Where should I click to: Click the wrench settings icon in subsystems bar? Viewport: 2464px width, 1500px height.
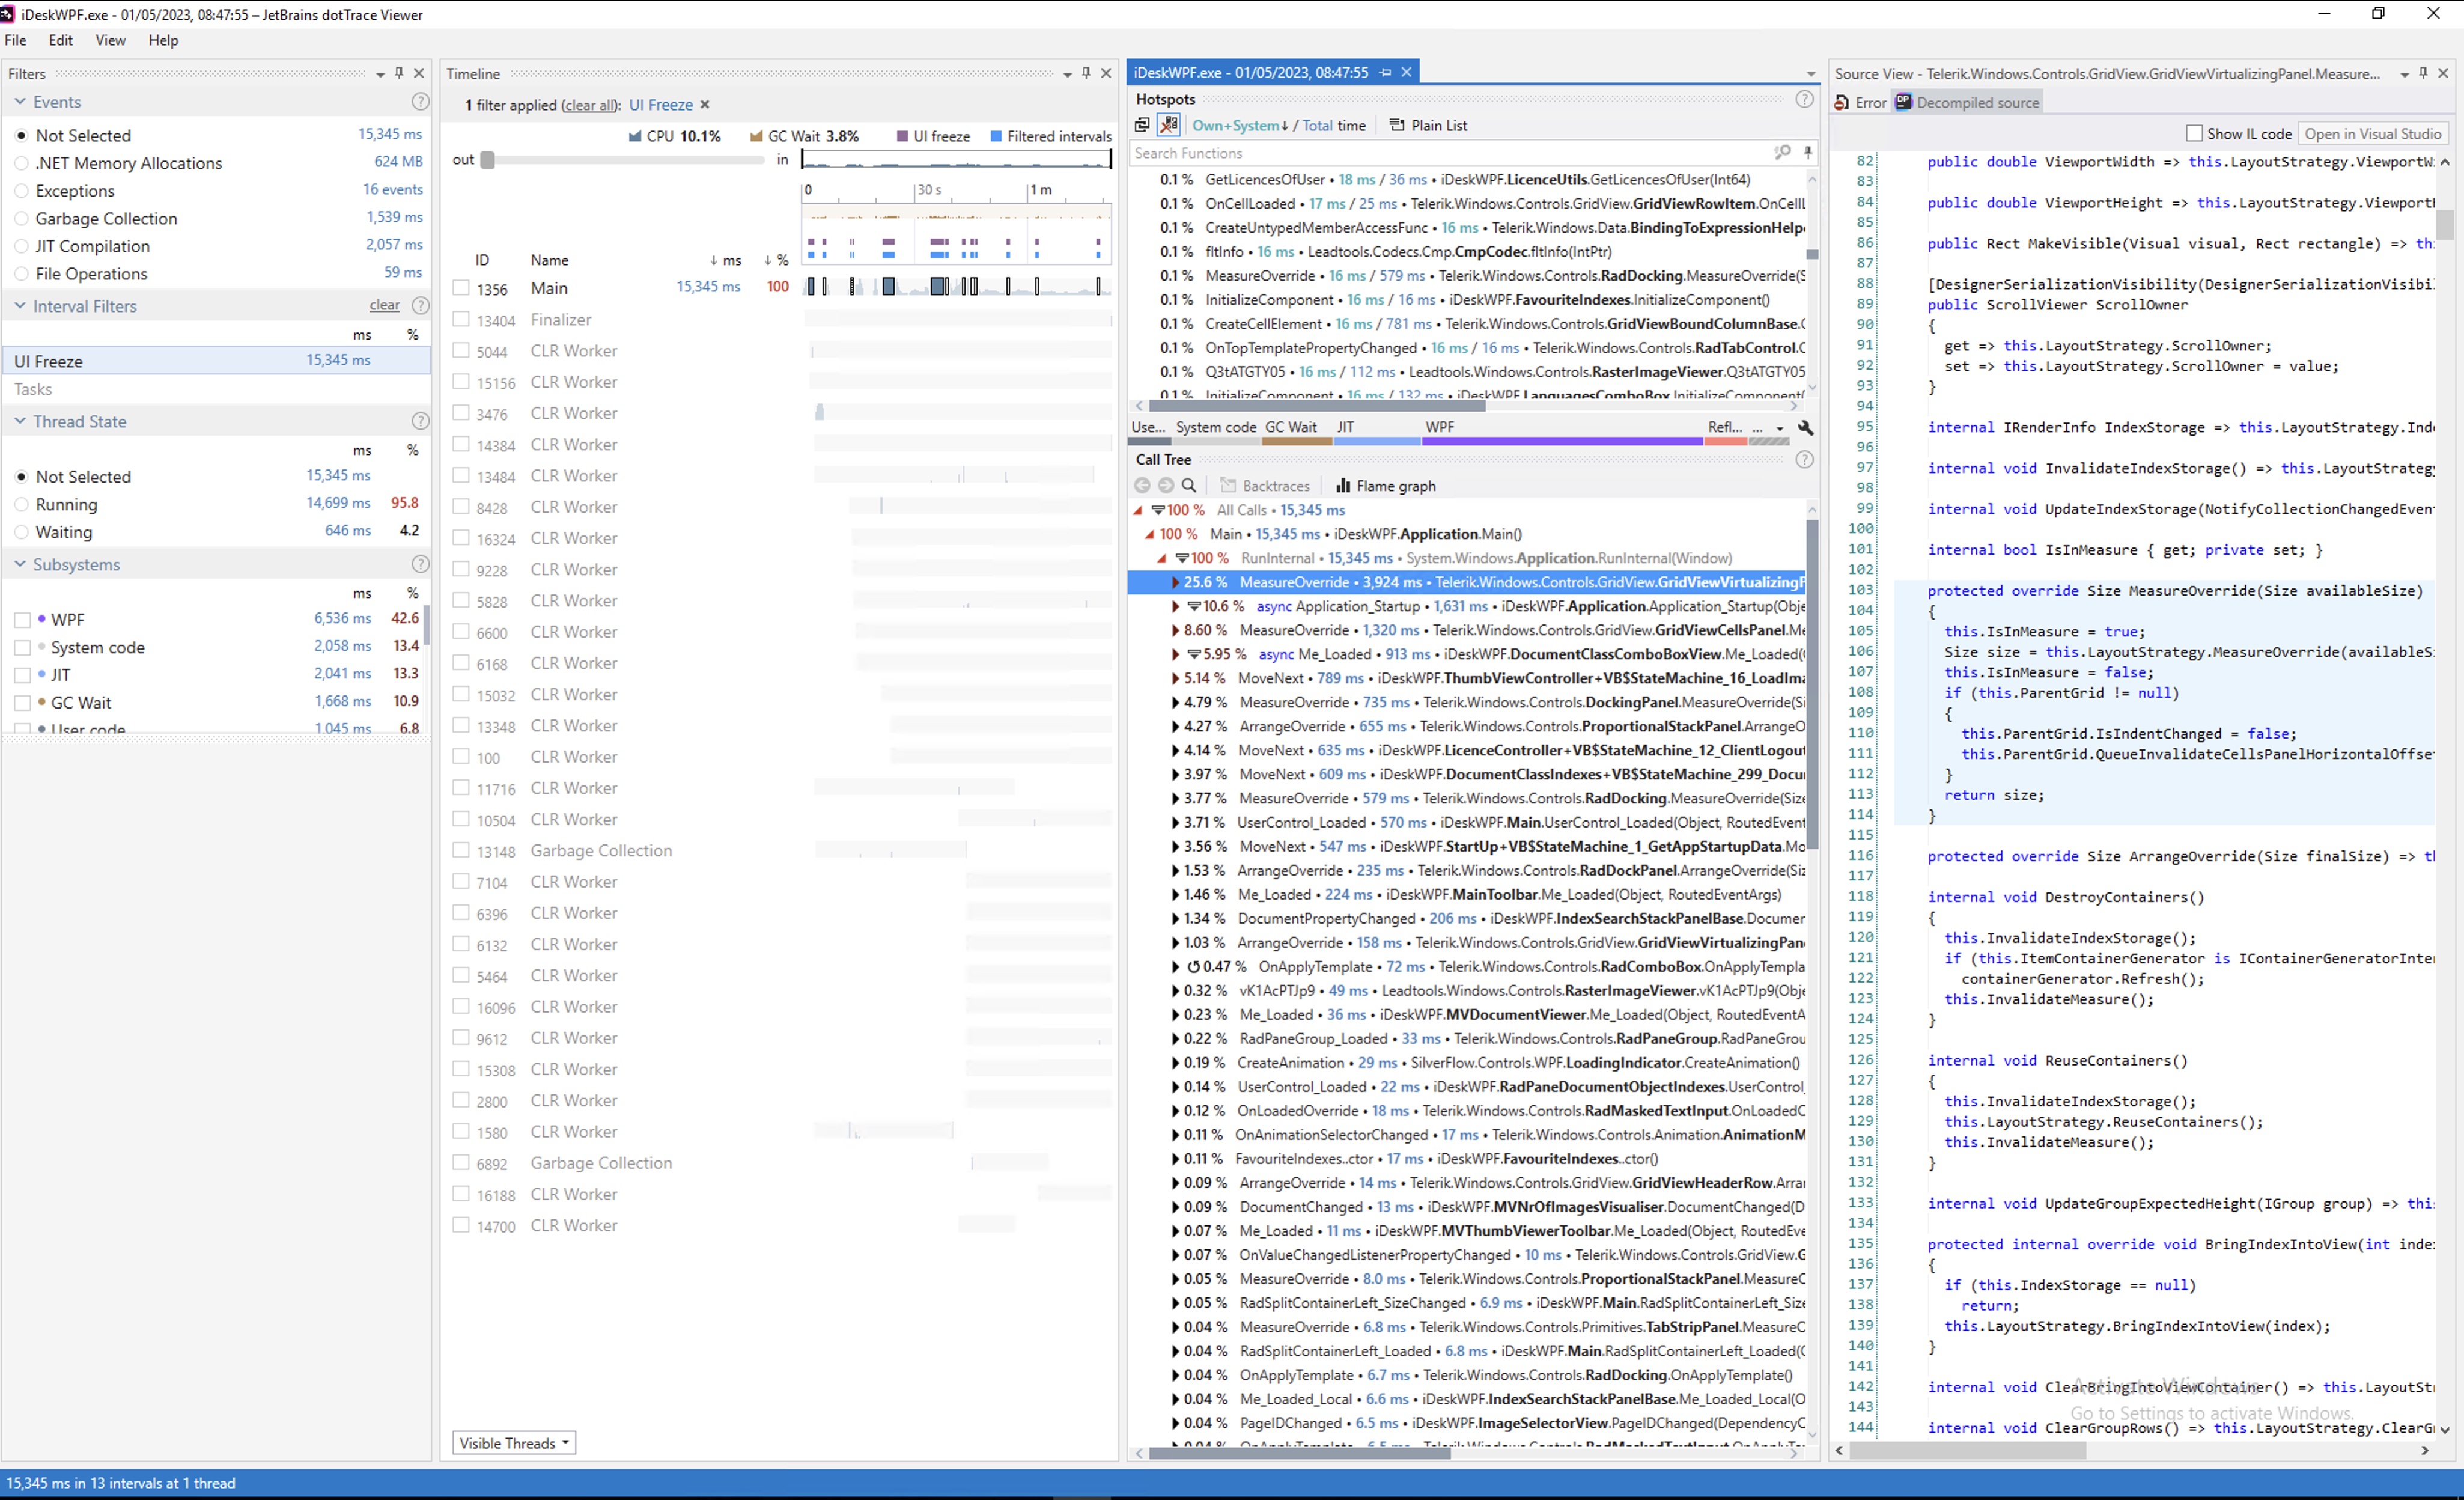(x=1805, y=428)
